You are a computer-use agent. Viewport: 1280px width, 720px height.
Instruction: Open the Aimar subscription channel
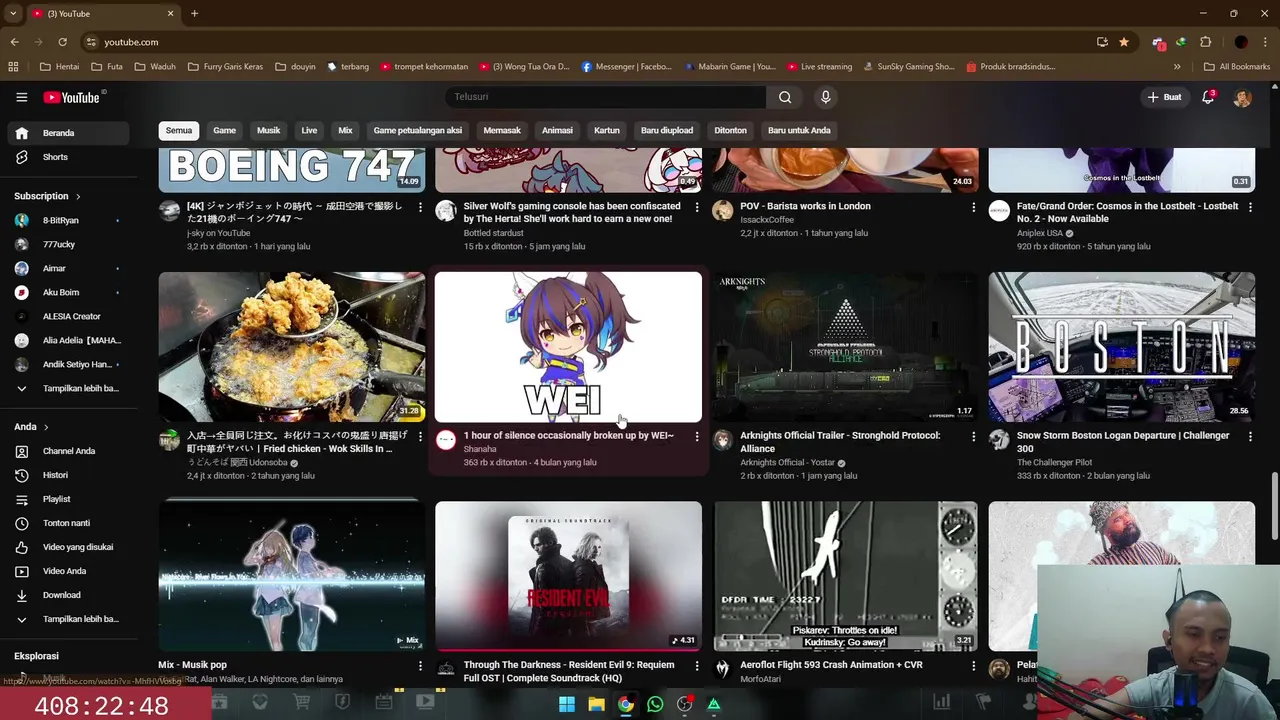(68, 268)
